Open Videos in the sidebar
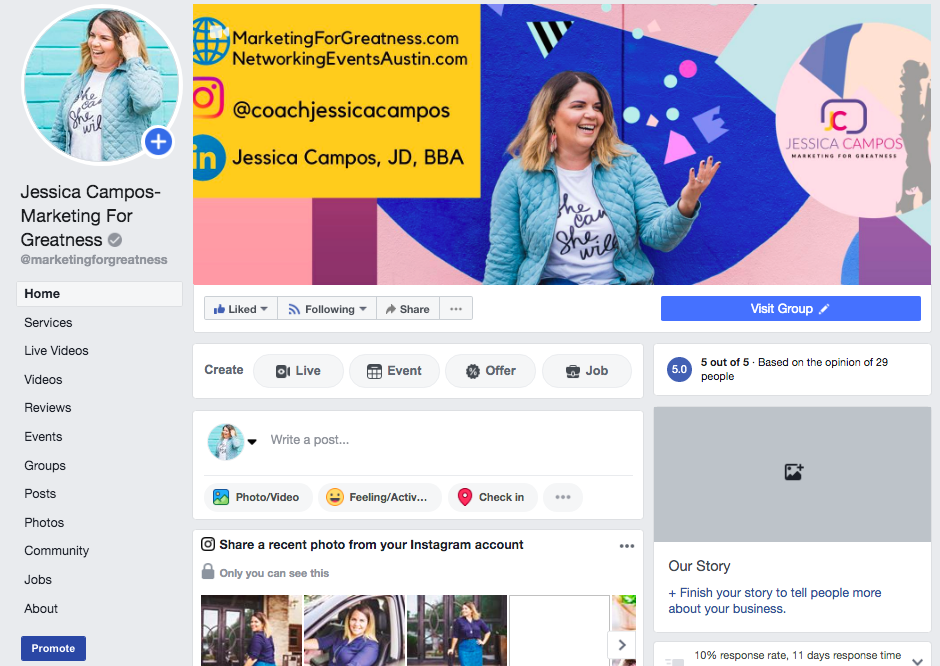Image resolution: width=940 pixels, height=666 pixels. point(43,379)
